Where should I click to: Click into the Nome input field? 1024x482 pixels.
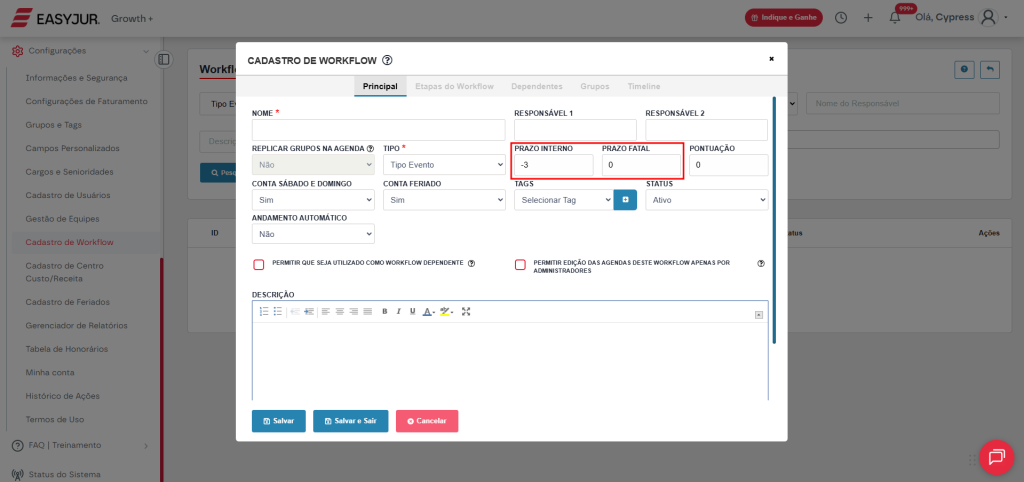pos(378,130)
